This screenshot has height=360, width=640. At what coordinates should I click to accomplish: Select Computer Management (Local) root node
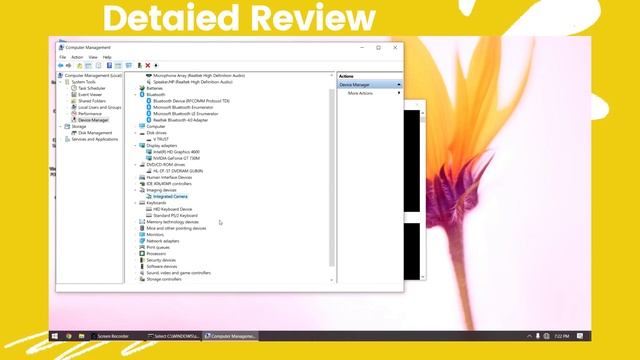(x=93, y=76)
